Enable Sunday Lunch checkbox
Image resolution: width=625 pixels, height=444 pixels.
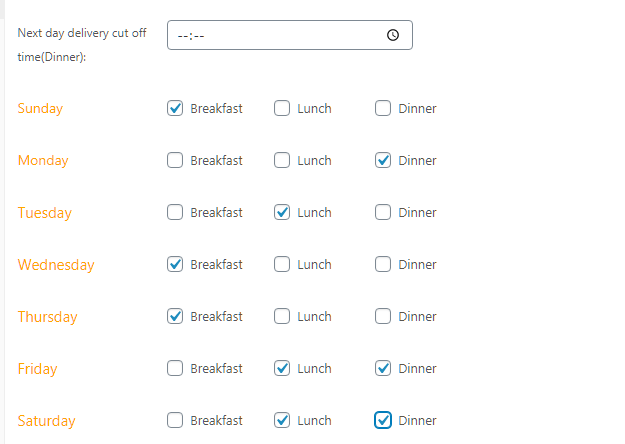tap(282, 108)
